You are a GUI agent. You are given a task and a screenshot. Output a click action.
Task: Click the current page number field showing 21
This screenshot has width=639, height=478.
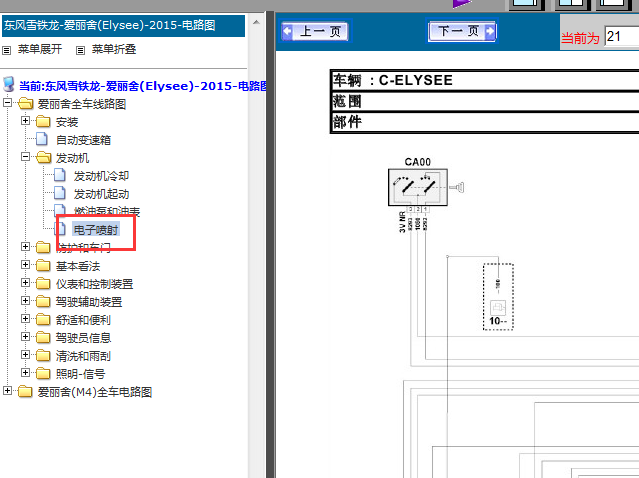click(x=622, y=37)
